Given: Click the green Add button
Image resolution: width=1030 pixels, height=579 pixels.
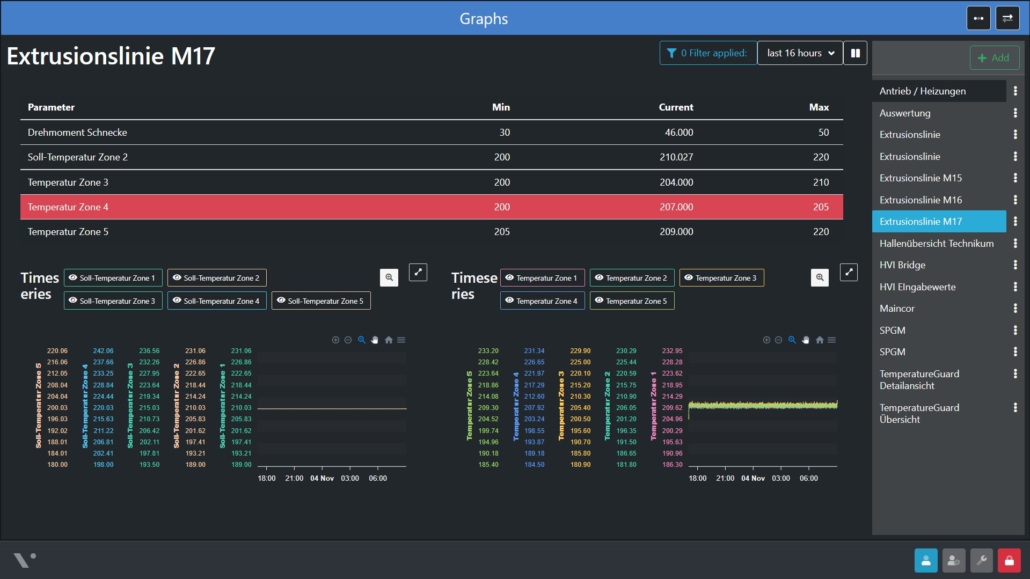Looking at the screenshot, I should point(994,58).
